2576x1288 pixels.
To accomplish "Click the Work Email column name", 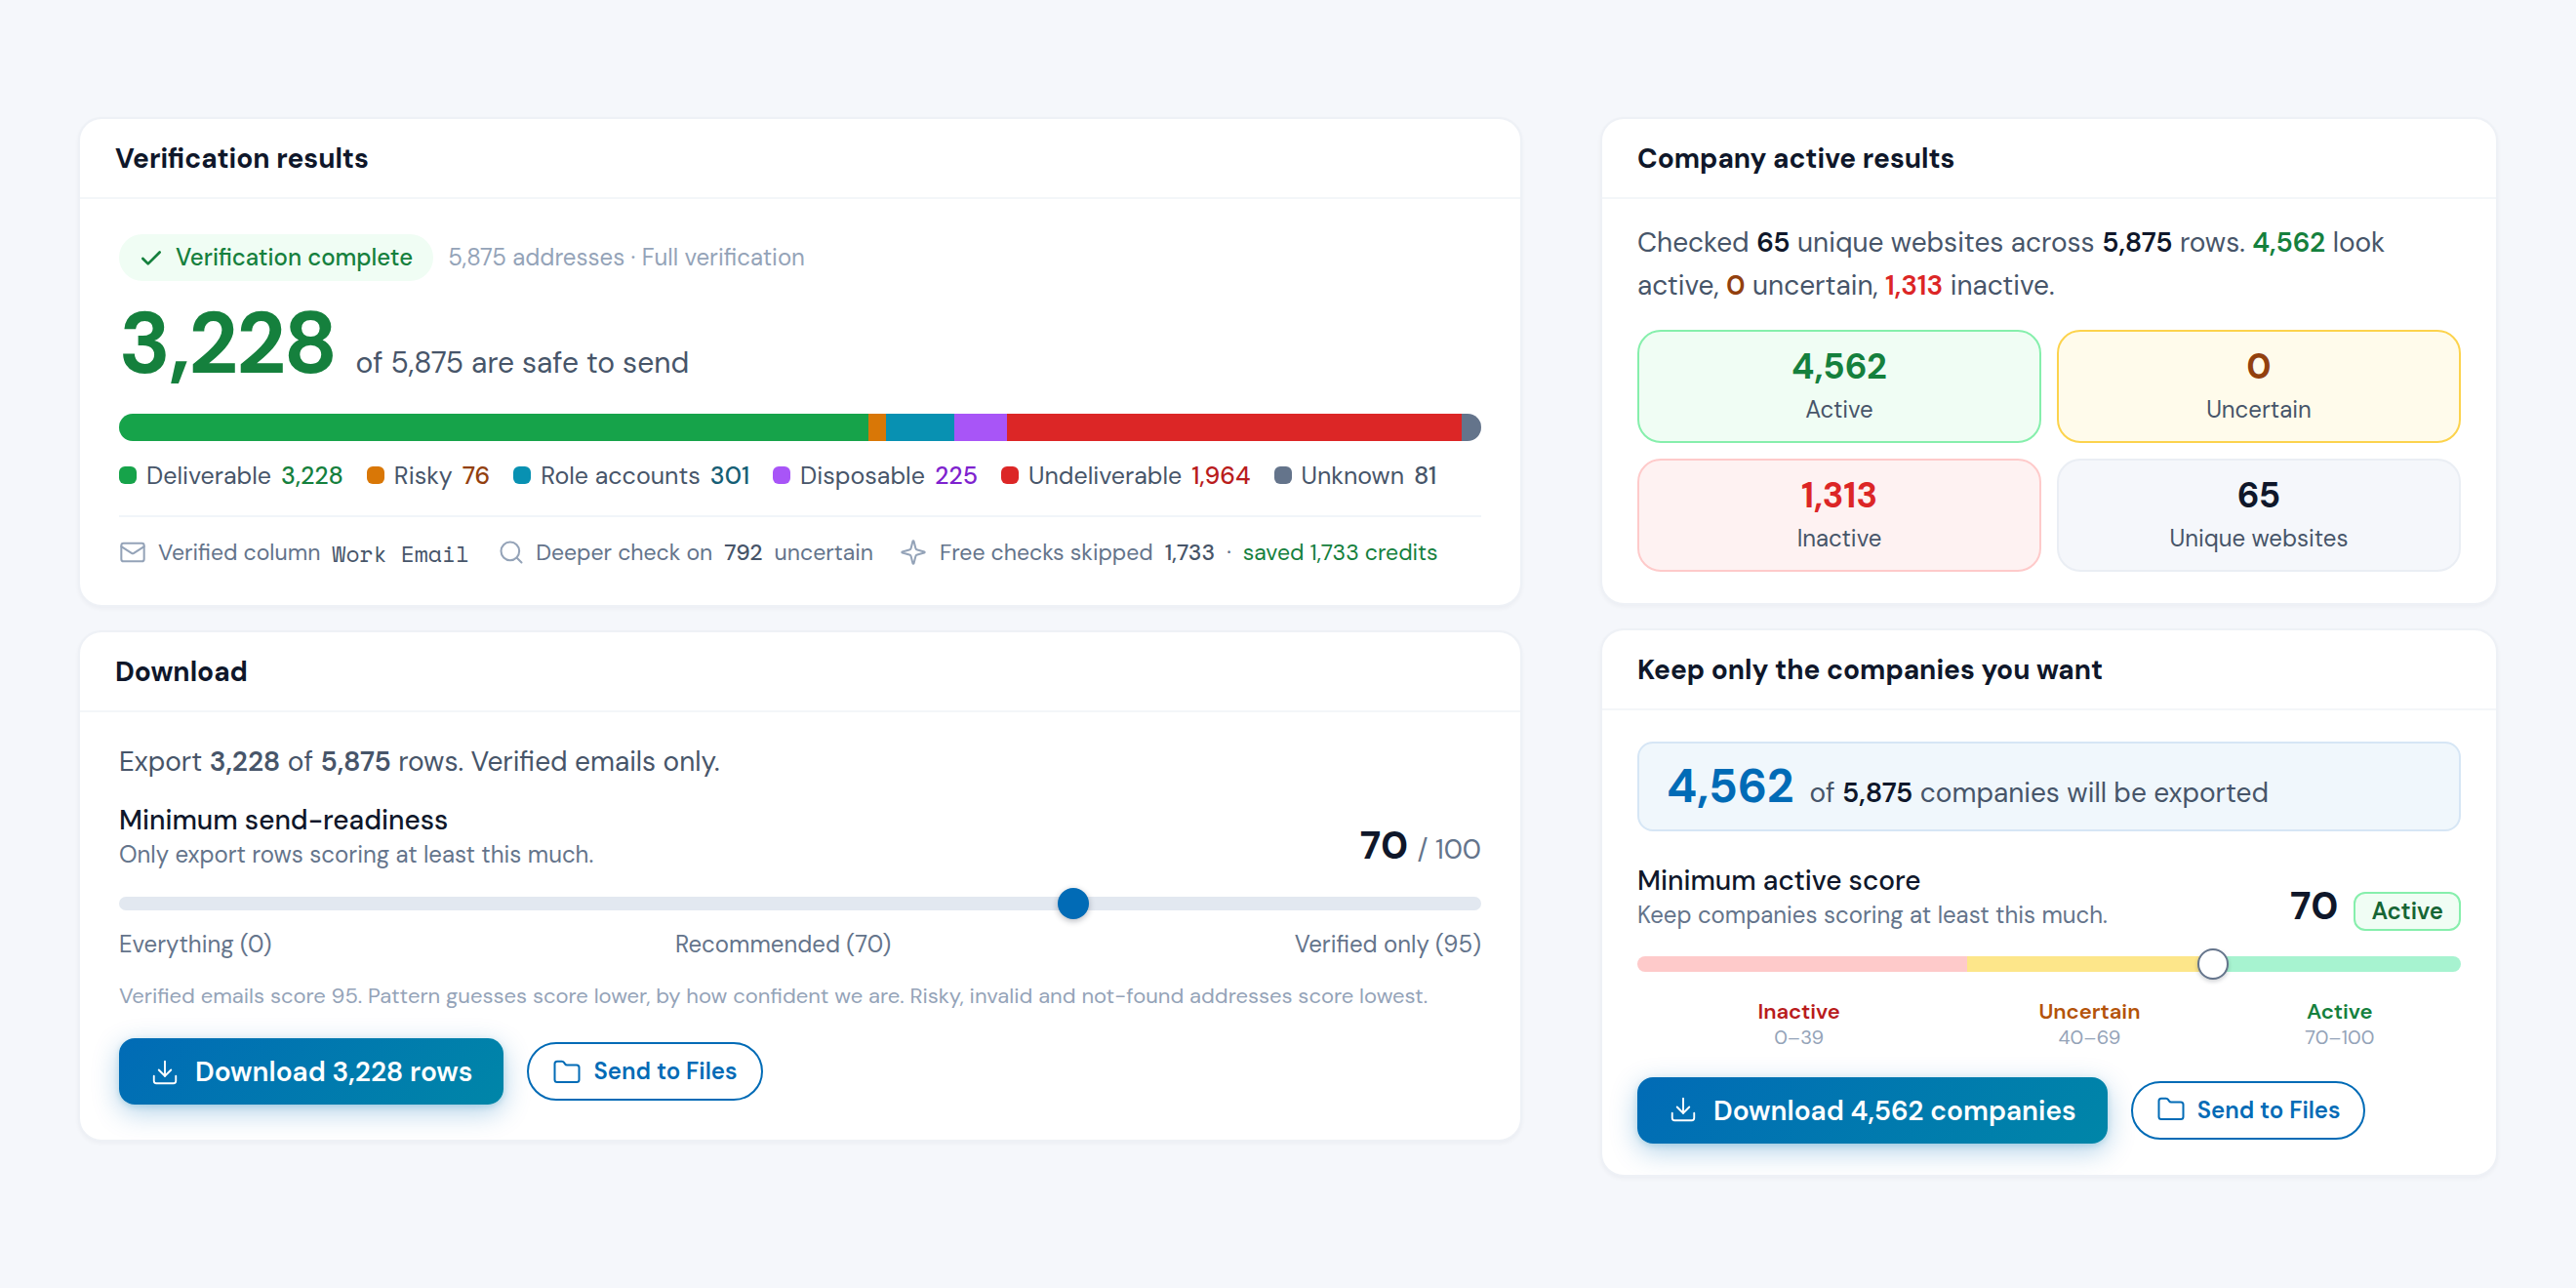I will [400, 554].
